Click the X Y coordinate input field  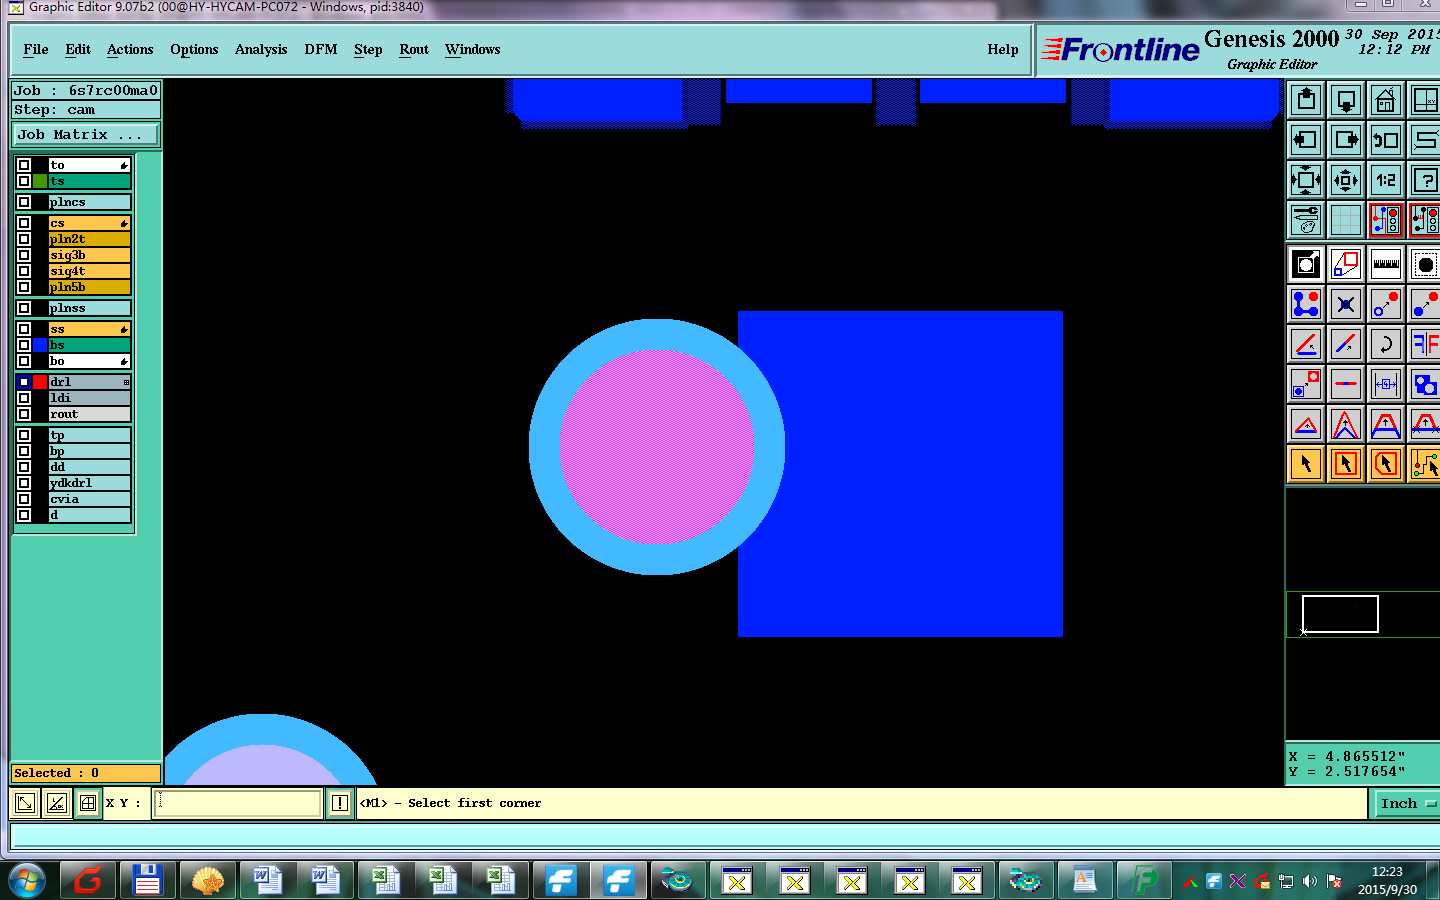coord(238,803)
